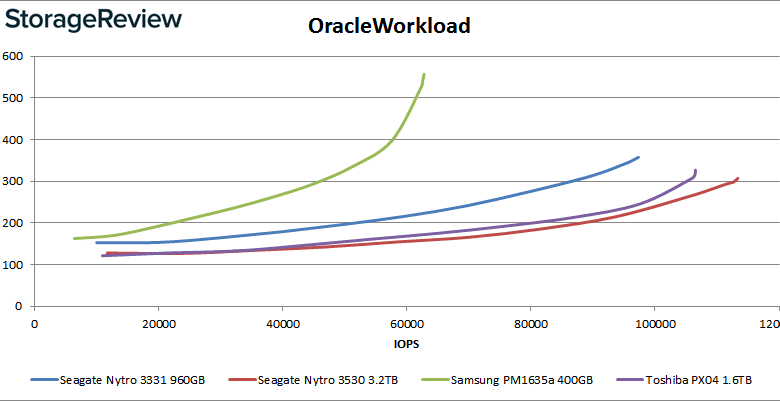This screenshot has width=780, height=401.
Task: Click the OracleWorkload chart title
Action: click(389, 26)
